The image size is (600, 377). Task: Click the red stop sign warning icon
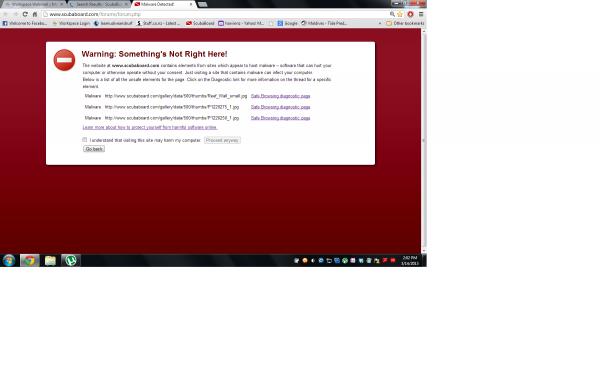tap(64, 60)
